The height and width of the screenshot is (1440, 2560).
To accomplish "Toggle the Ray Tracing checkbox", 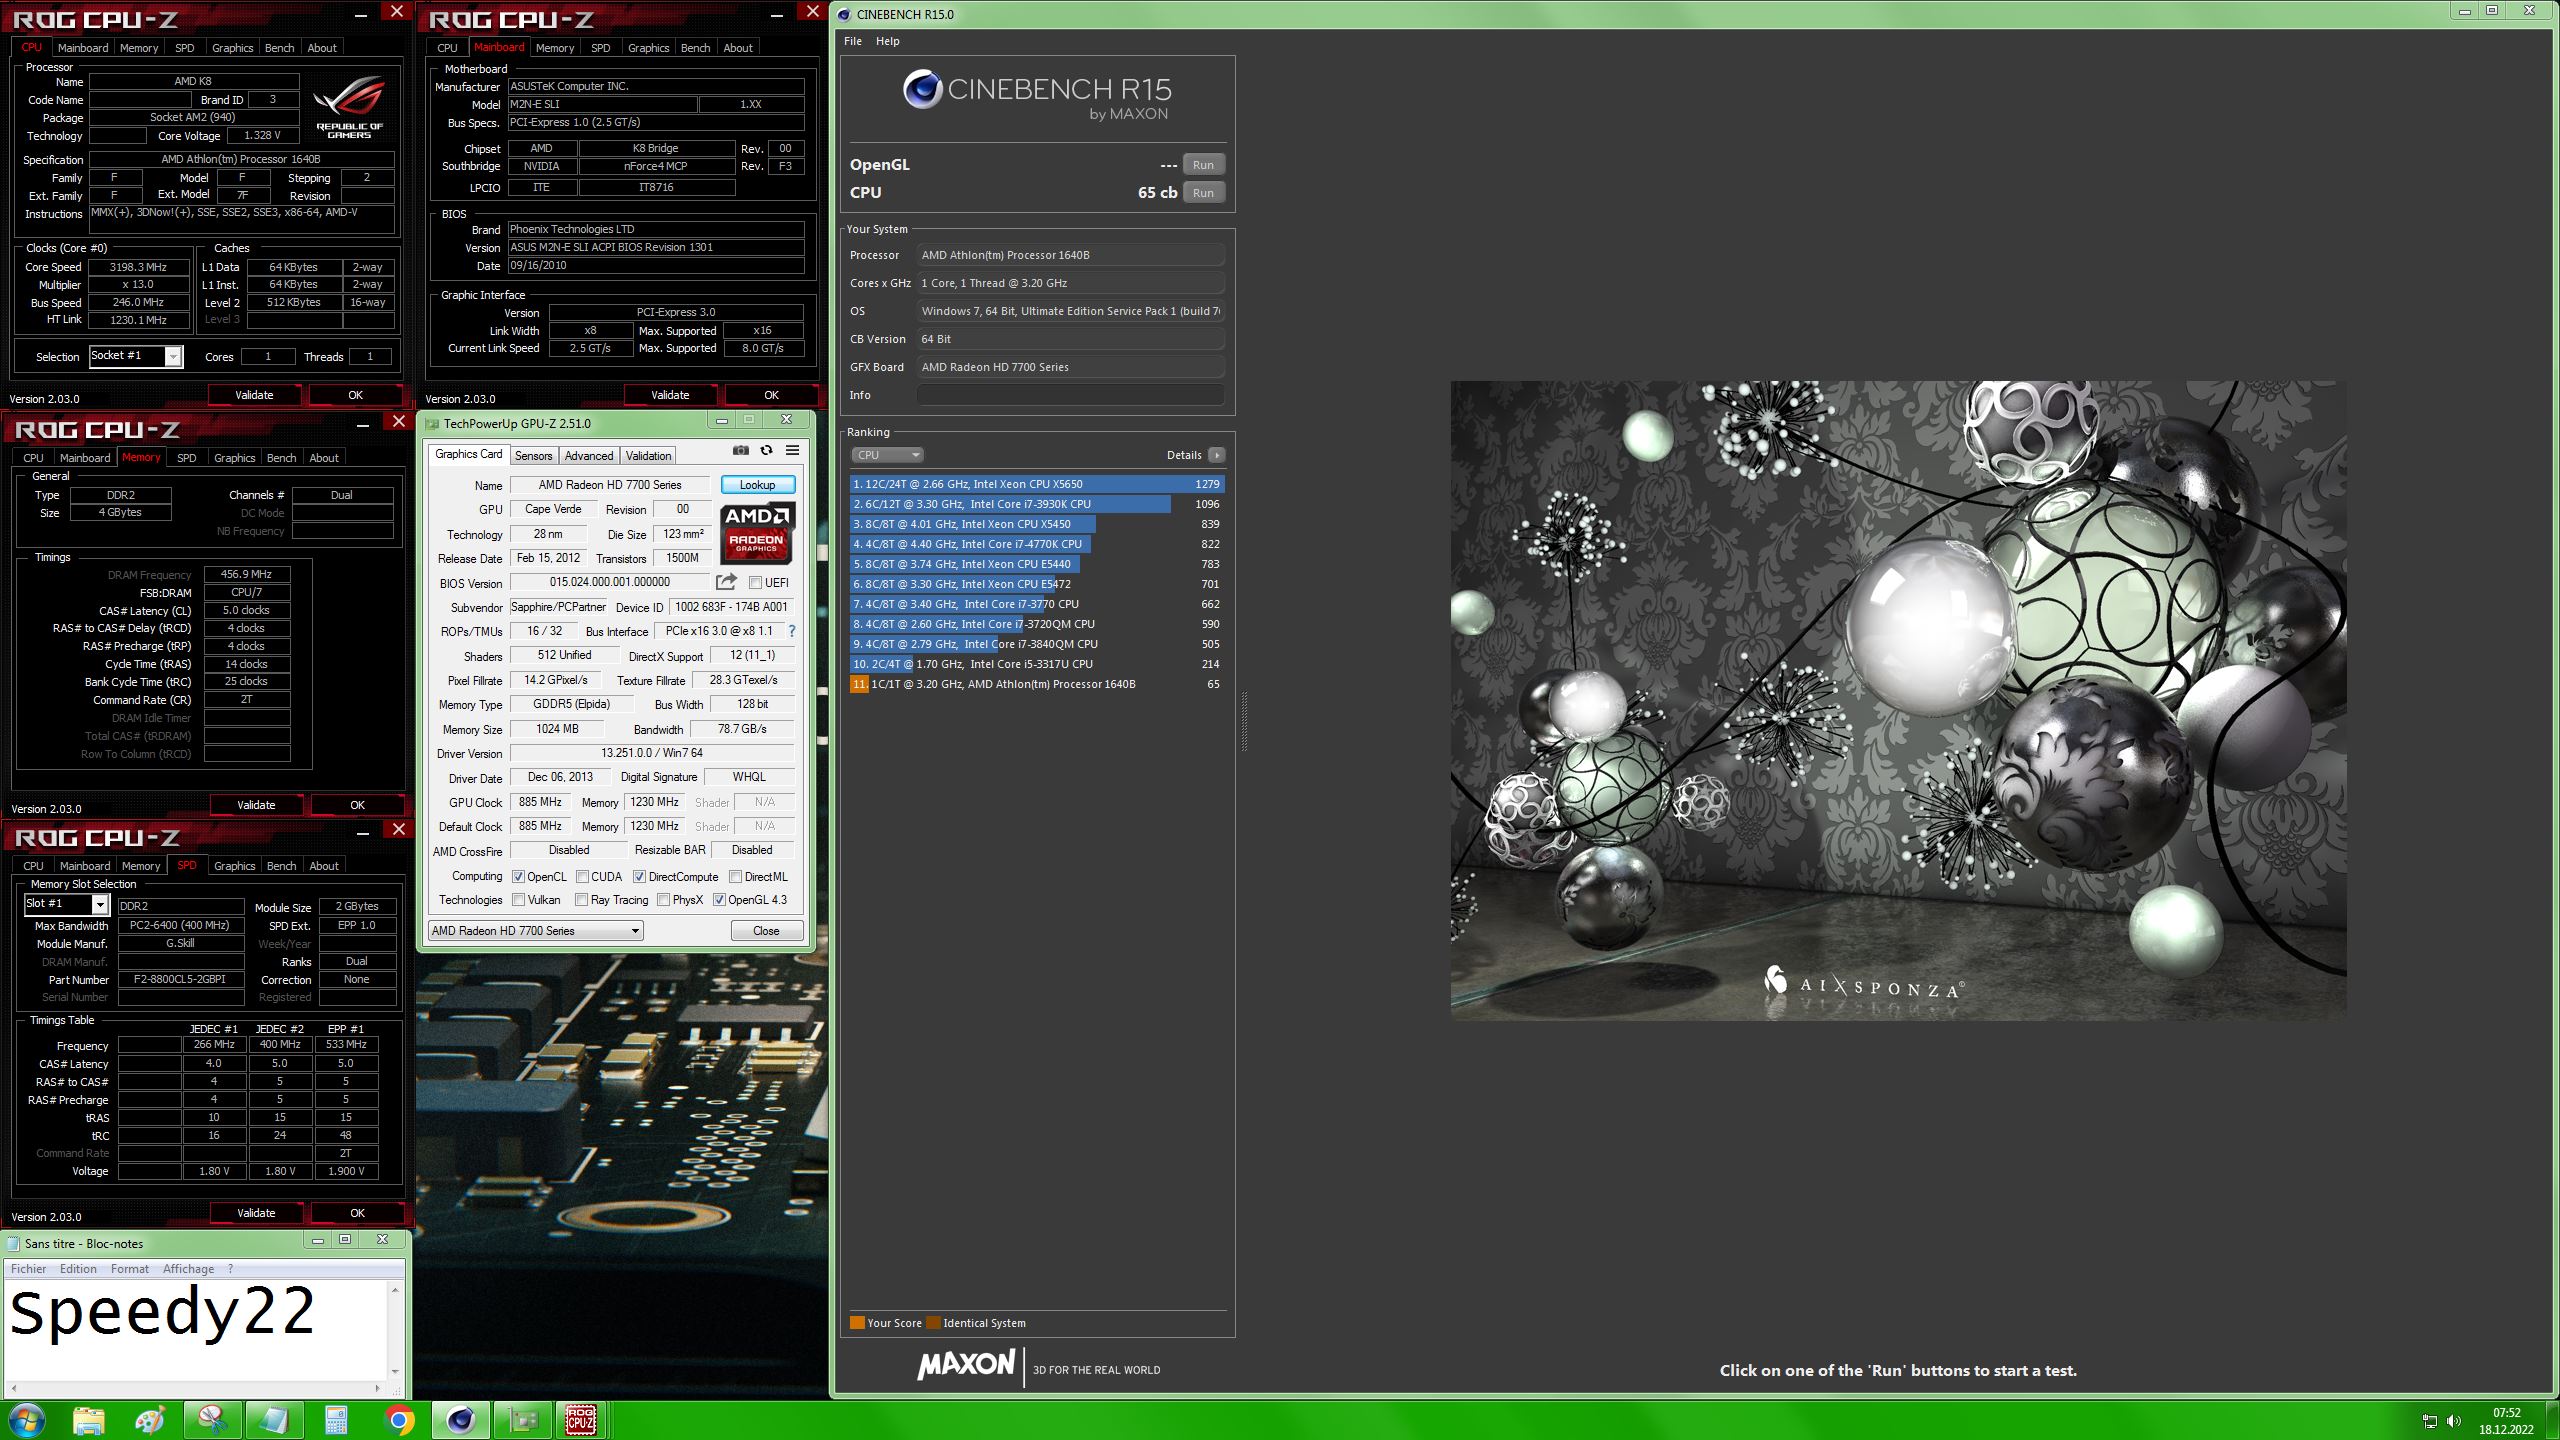I will tap(581, 899).
